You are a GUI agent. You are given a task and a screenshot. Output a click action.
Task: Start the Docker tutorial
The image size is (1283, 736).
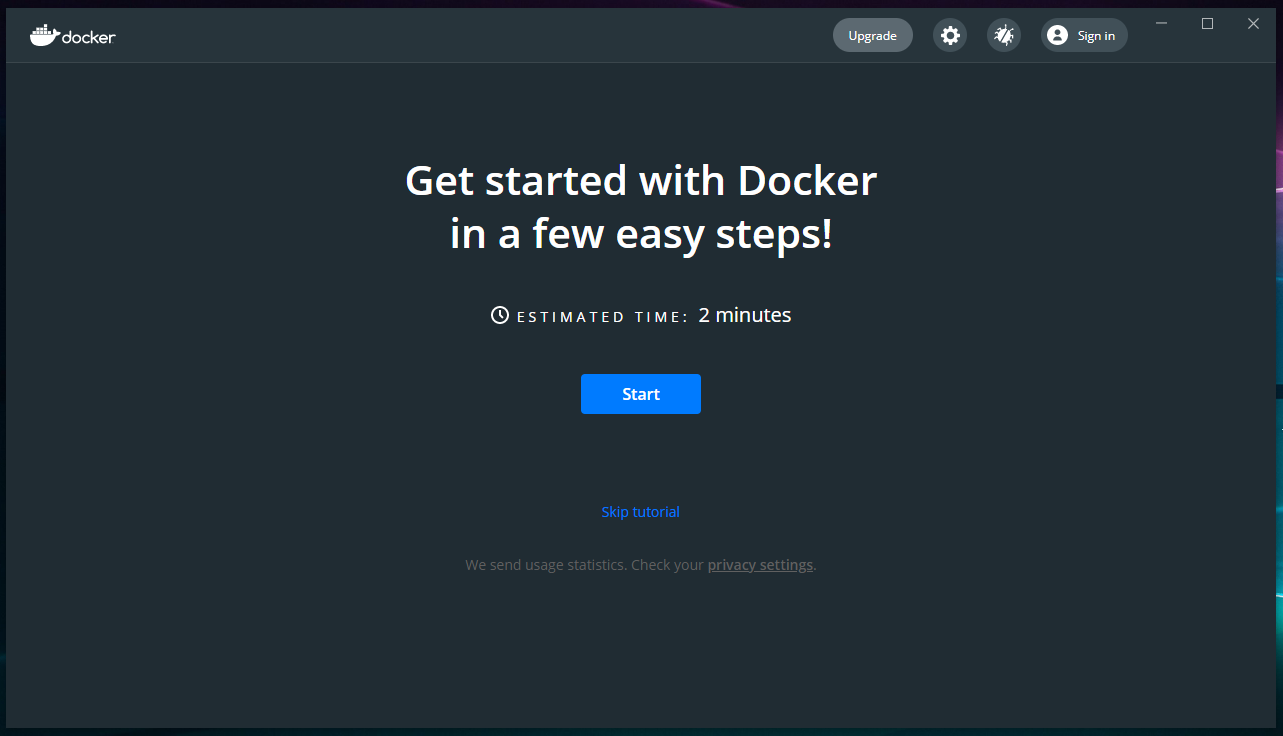coord(641,394)
